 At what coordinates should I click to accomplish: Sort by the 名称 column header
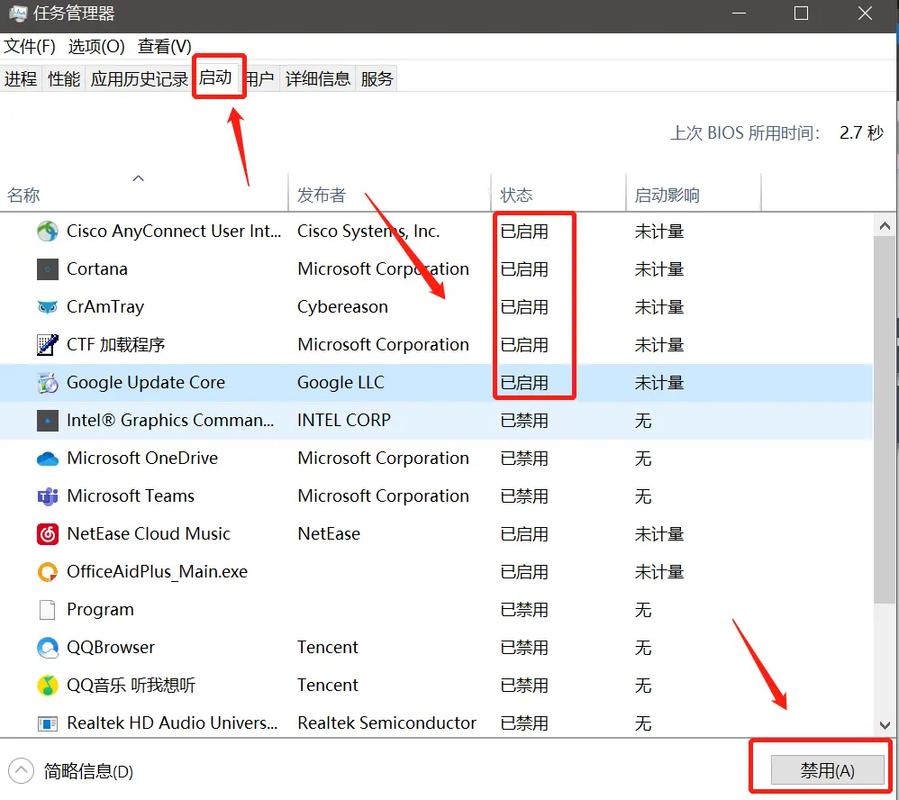[23, 194]
